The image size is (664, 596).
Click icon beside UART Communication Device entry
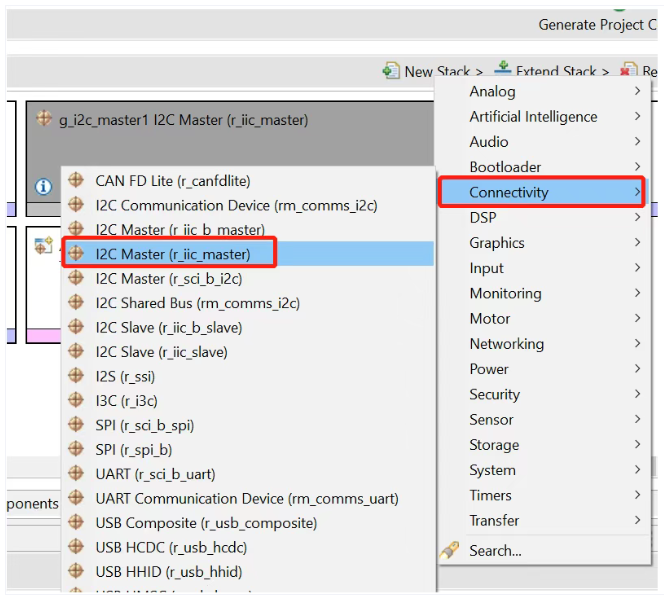(x=76, y=498)
